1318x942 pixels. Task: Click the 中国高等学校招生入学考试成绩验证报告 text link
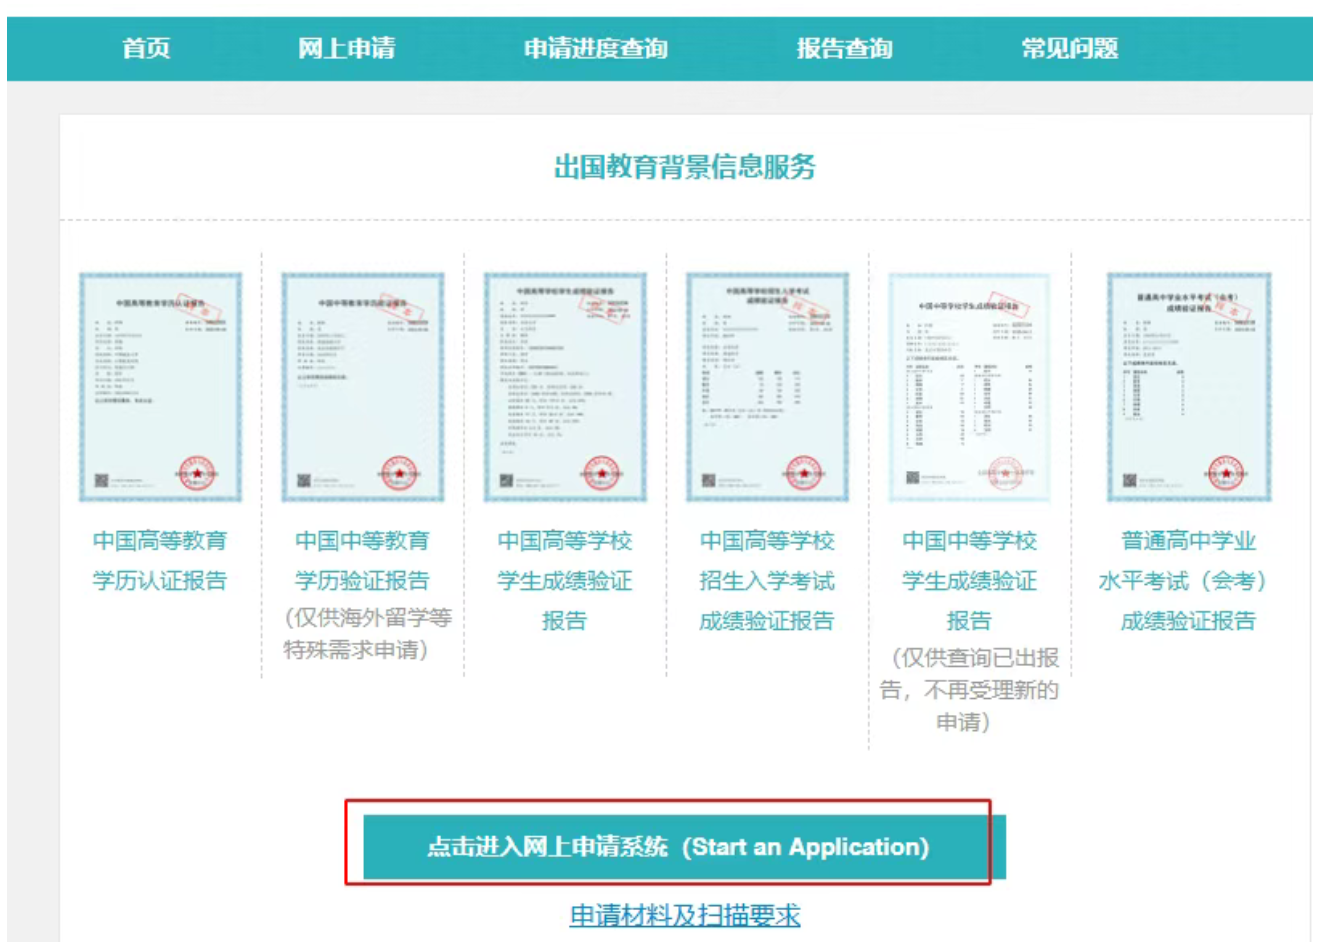(767, 580)
